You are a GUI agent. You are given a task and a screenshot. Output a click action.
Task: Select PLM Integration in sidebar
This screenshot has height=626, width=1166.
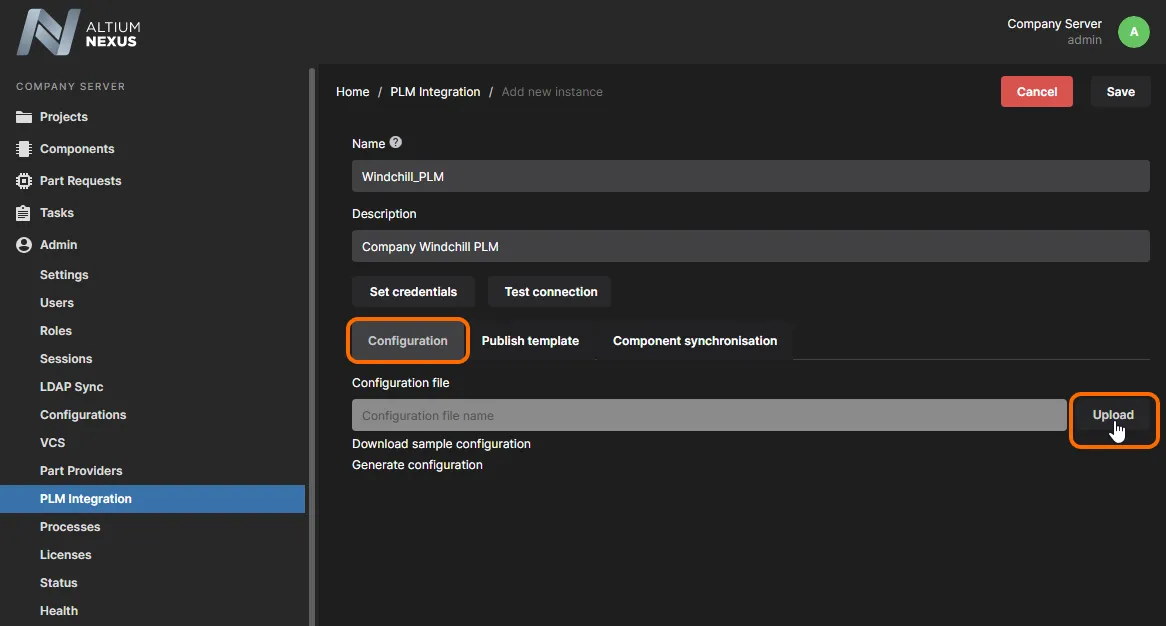coord(152,499)
